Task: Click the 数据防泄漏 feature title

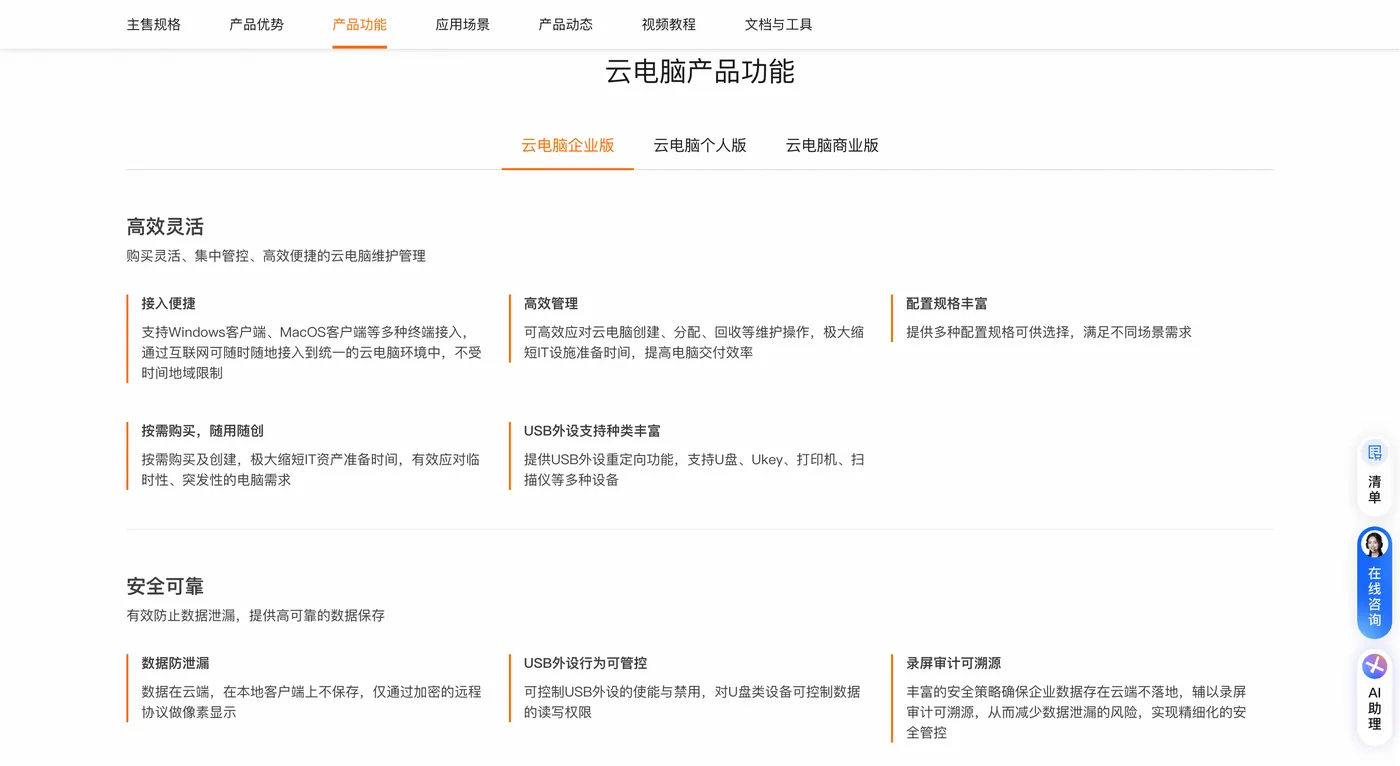Action: 176,663
